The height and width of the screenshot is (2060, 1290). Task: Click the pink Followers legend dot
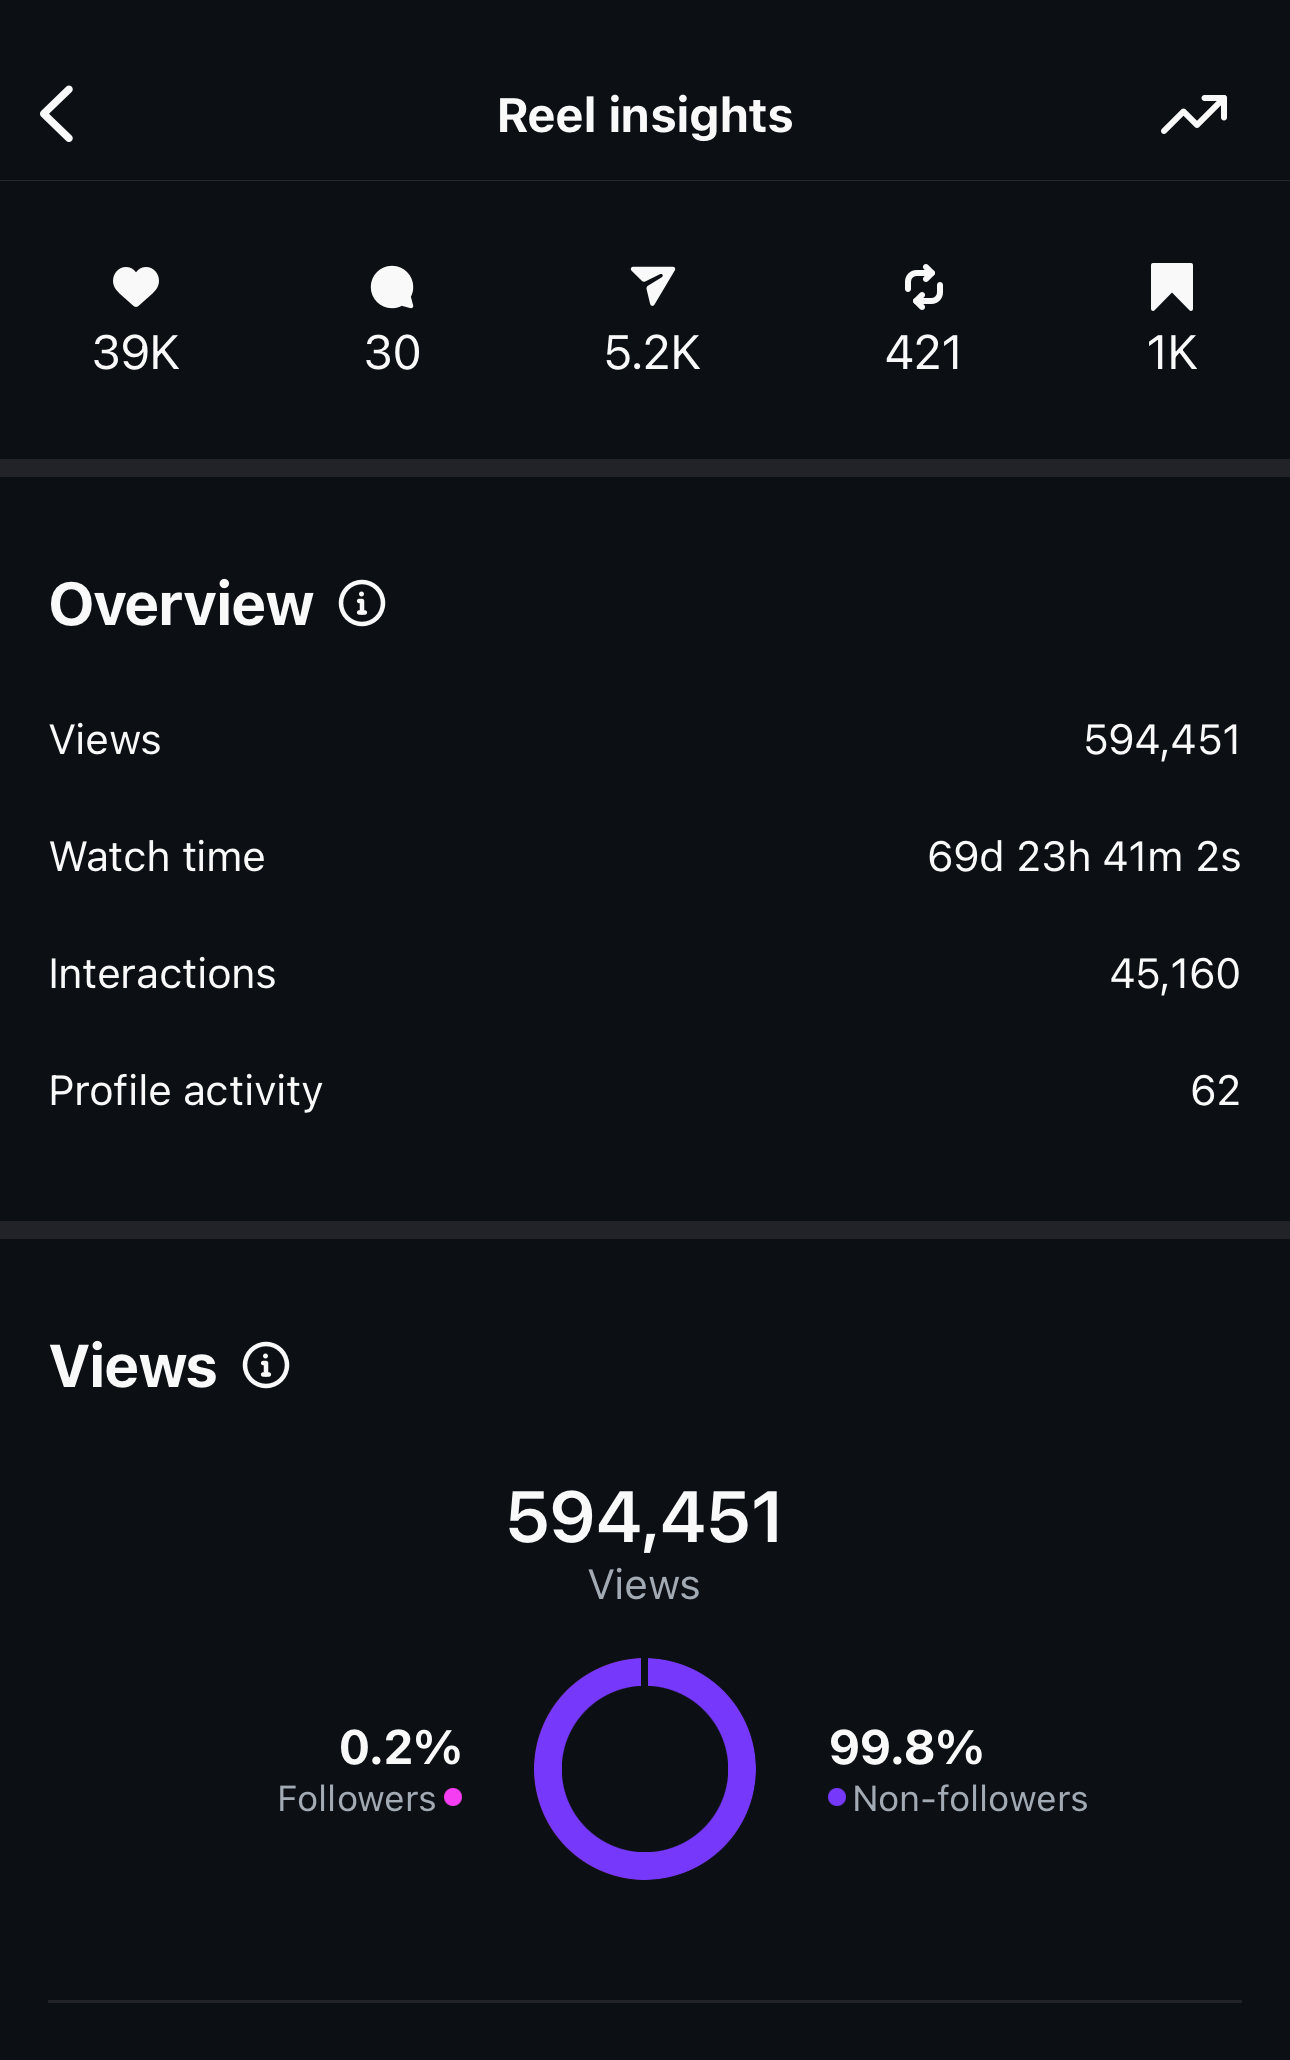coord(453,1797)
